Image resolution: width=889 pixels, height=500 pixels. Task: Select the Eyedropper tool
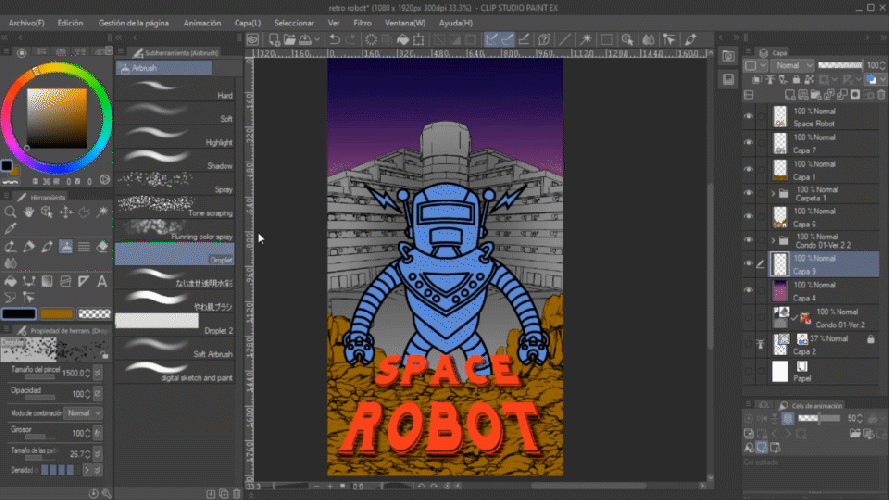(x=10, y=229)
